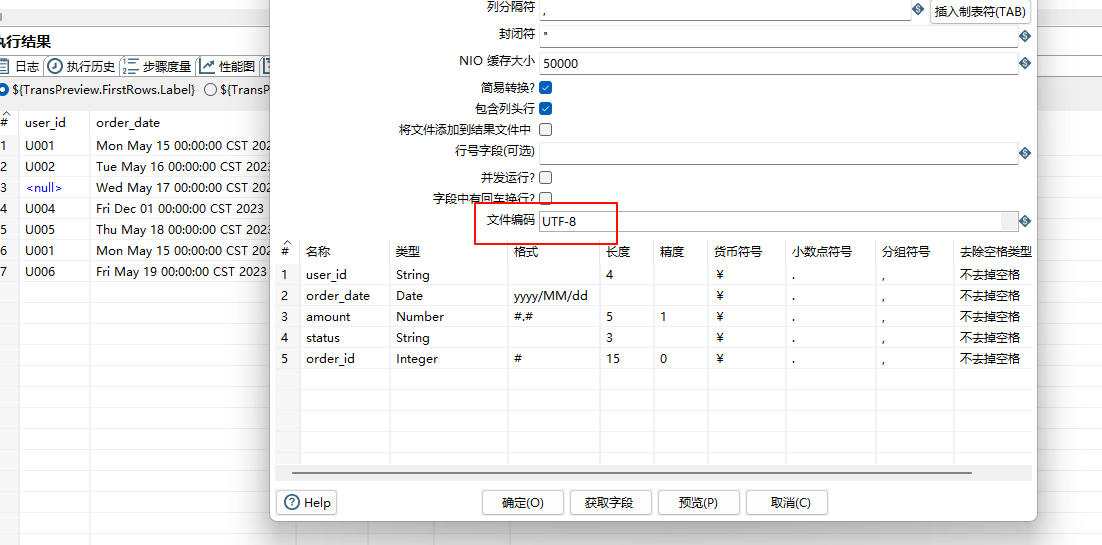This screenshot has width=1102, height=545.
Task: Click the order_date header in preview results
Action: (x=180, y=122)
